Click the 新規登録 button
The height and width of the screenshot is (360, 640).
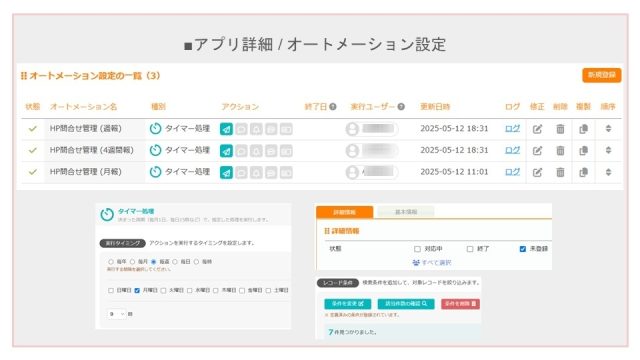pos(601,75)
